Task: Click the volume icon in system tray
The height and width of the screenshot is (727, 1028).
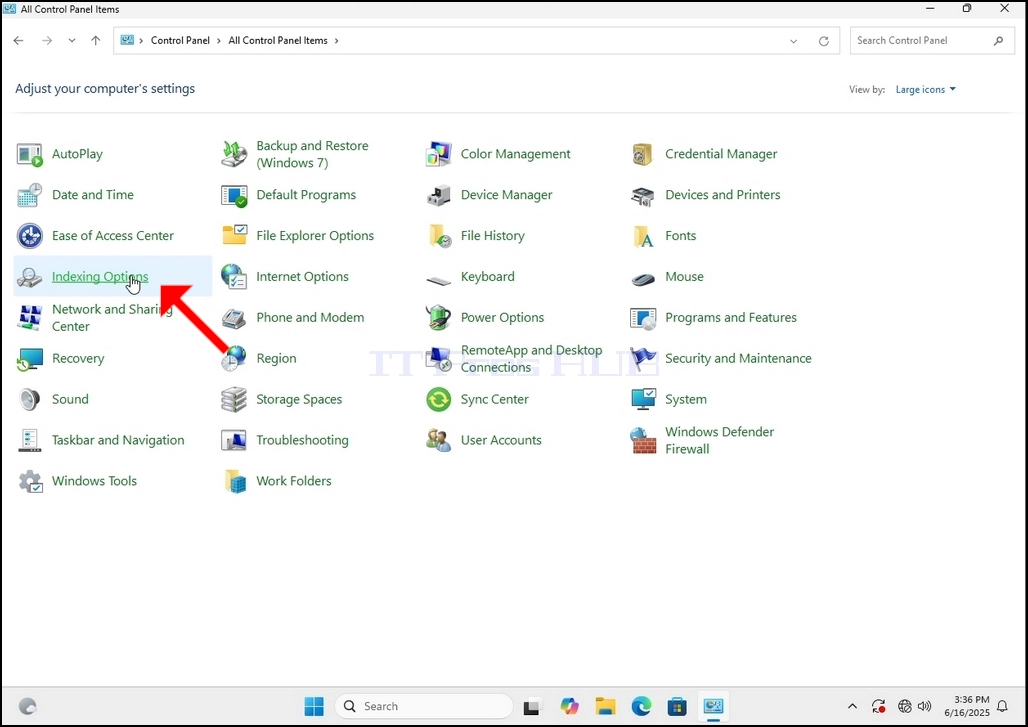Action: pos(924,706)
